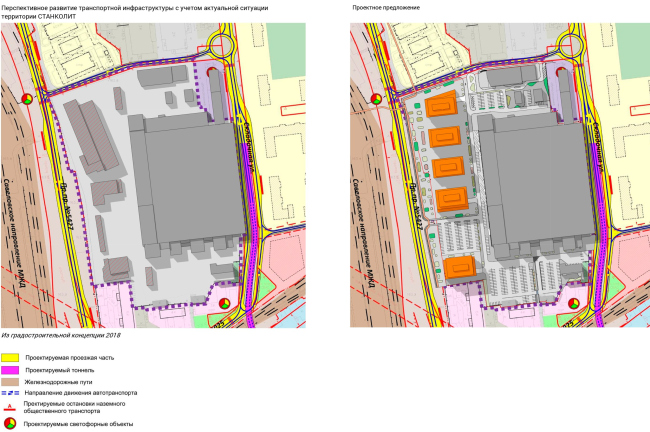This screenshot has height=432, width=650.
Task: Click the magenta 'Проектируемый тоннель' swatch
Action: [11, 369]
